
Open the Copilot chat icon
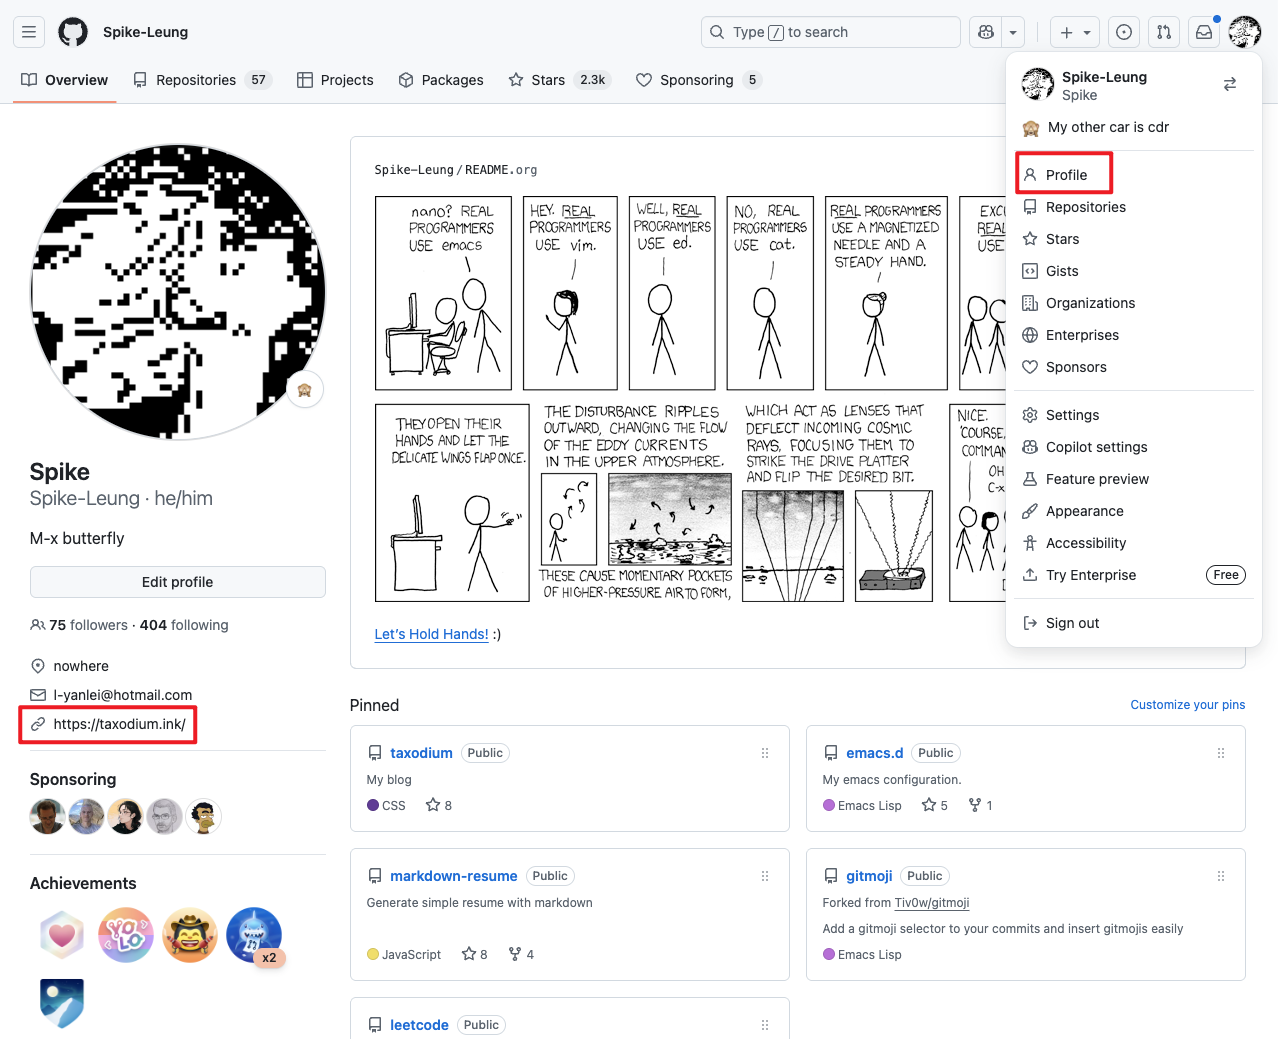pyautogui.click(x=986, y=32)
